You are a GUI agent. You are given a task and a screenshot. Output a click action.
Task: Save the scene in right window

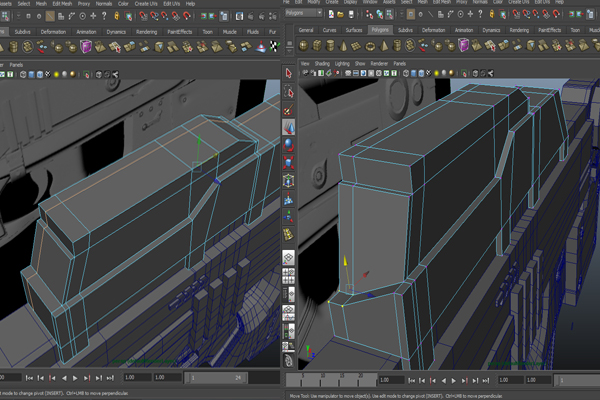pos(351,15)
